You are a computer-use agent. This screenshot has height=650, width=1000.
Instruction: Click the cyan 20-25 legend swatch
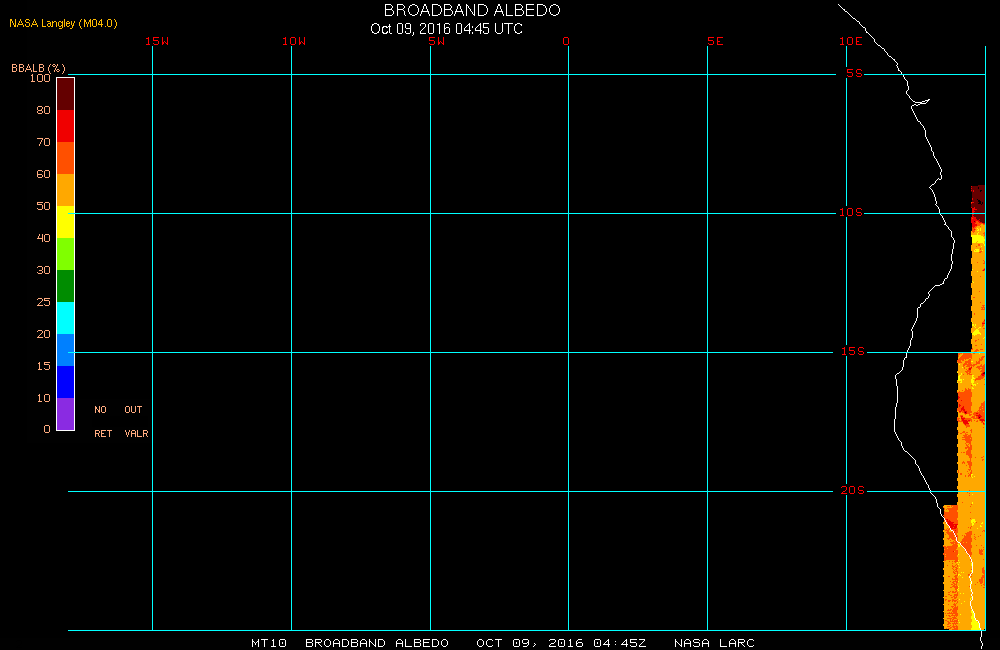click(66, 318)
